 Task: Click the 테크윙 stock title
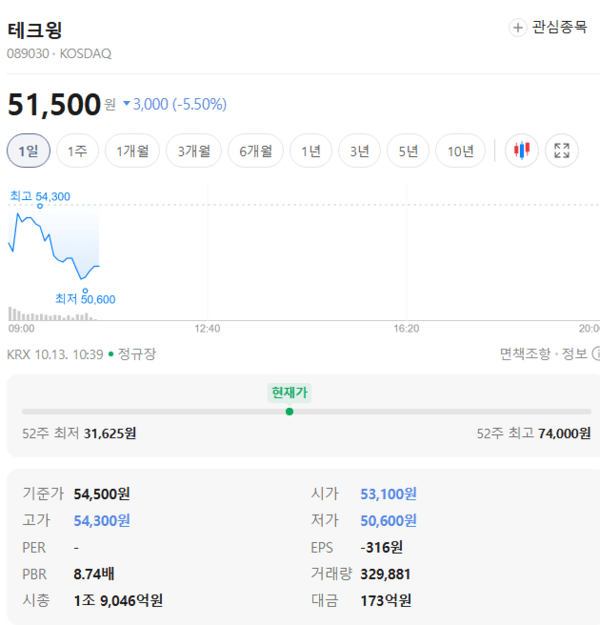pyautogui.click(x=35, y=30)
